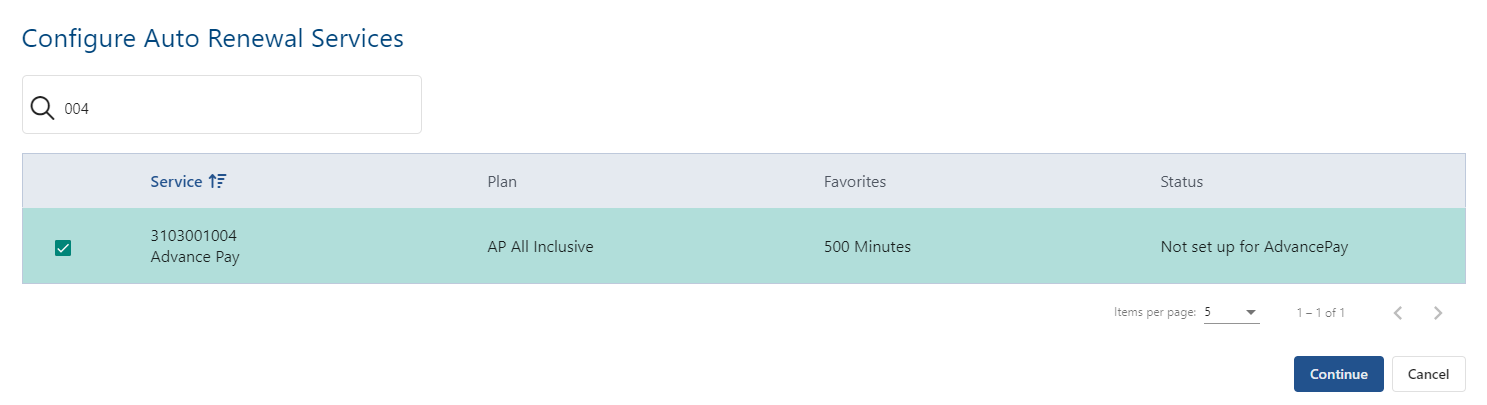Image resolution: width=1487 pixels, height=405 pixels.
Task: Click the Favorites column header
Action: 854,182
